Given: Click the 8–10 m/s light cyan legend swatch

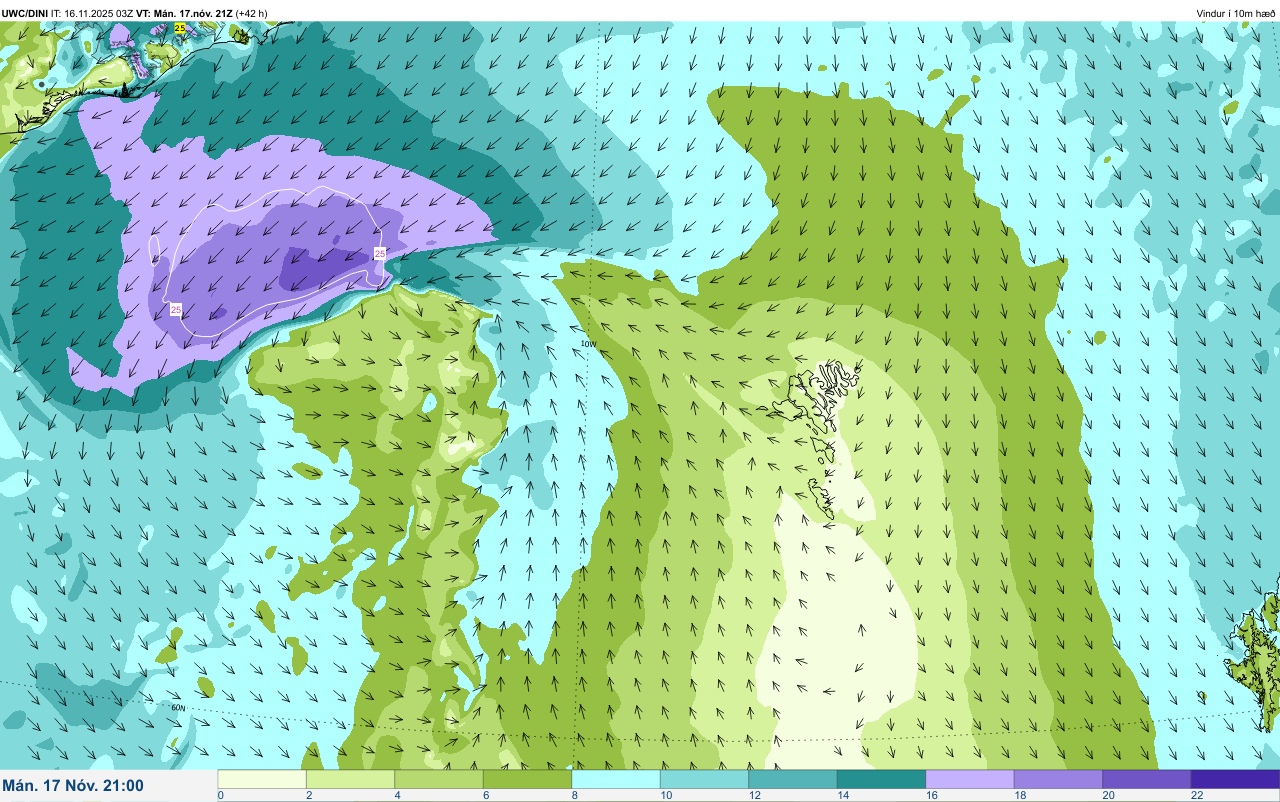Looking at the screenshot, I should [x=616, y=779].
